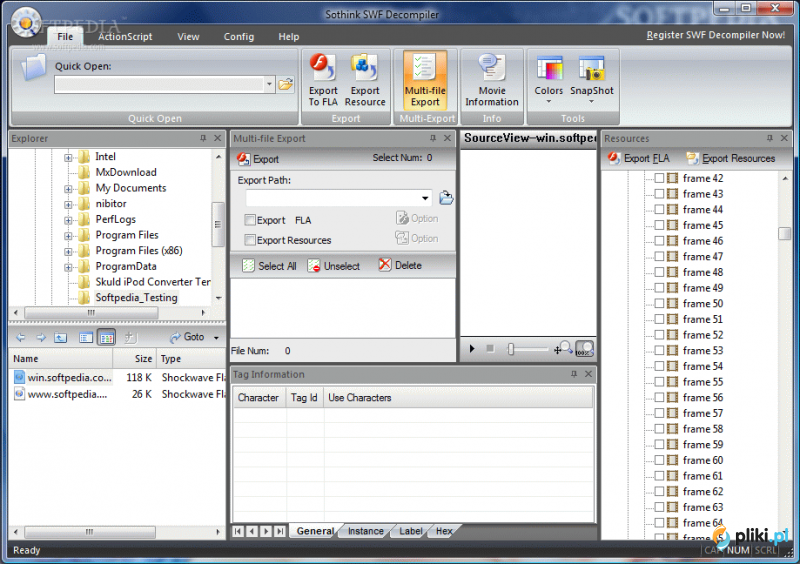Play the SWF preview
Screen dimensions: 800x564
click(472, 349)
